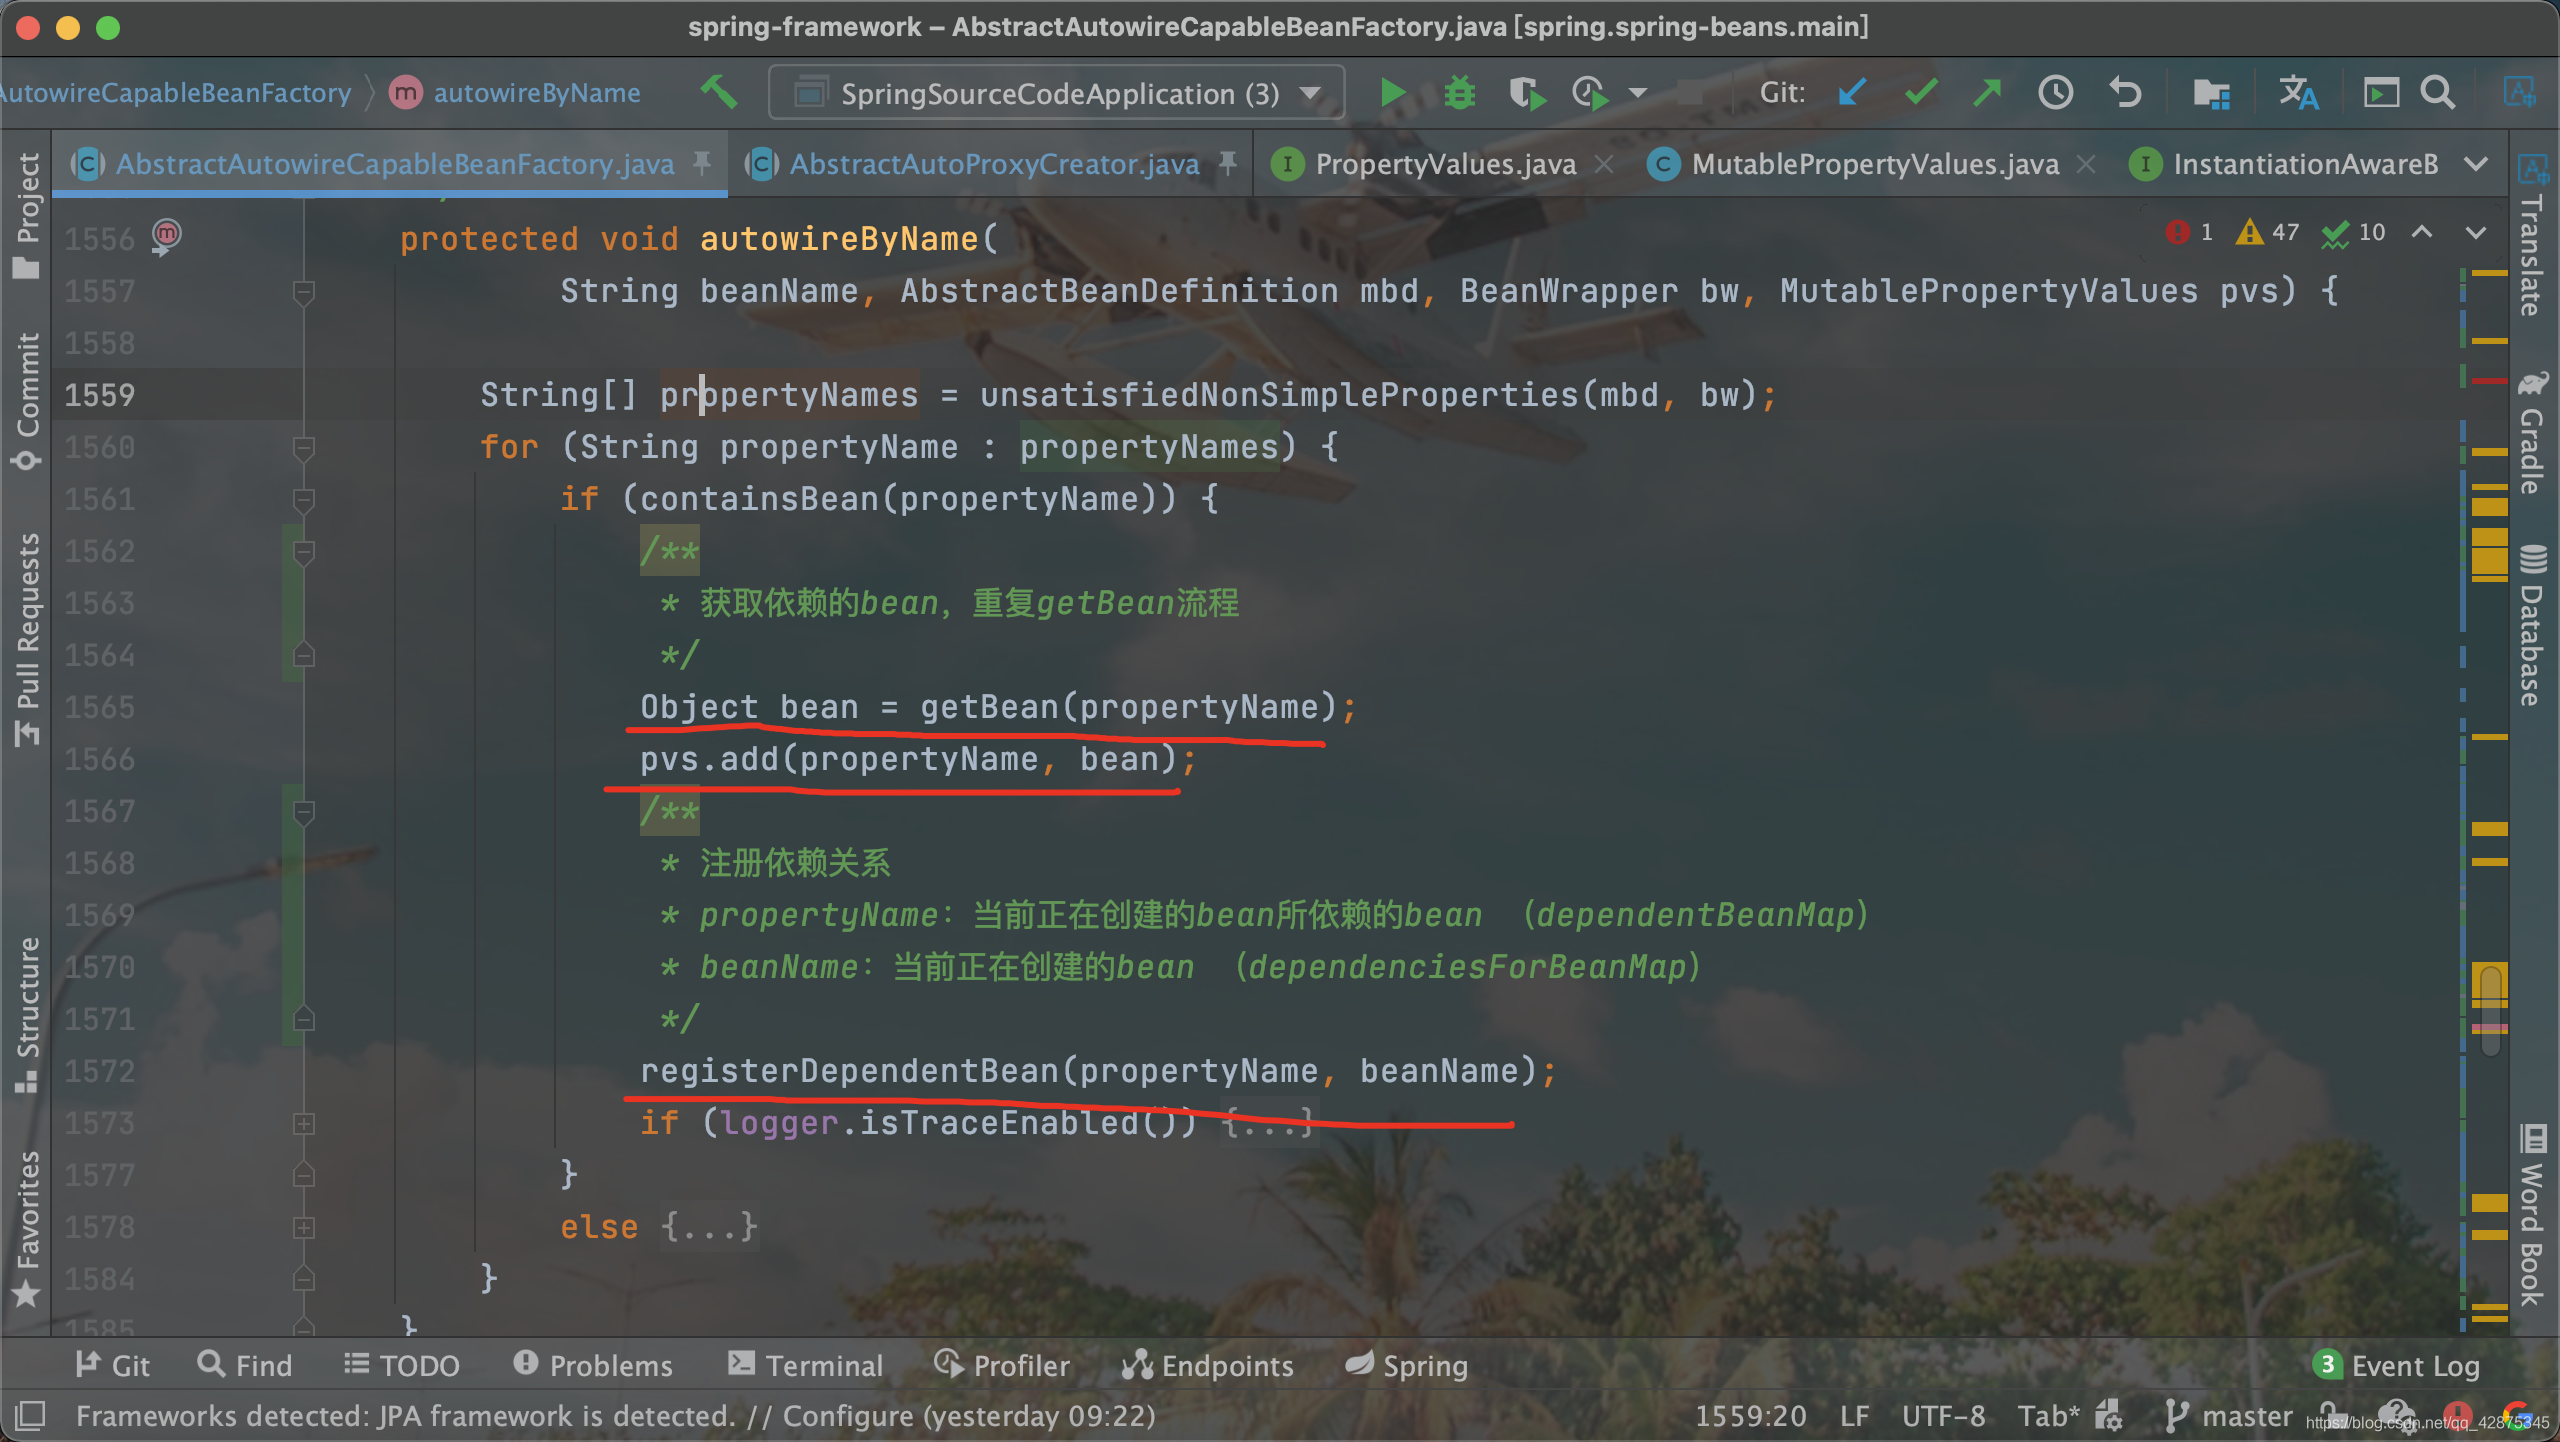Open Search Everywhere magnifier icon
This screenshot has width=2560, height=1442.
point(2438,93)
